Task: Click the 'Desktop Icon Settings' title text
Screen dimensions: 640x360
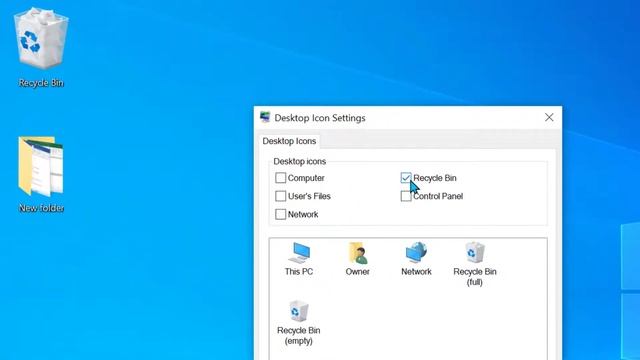Action: pos(320,118)
